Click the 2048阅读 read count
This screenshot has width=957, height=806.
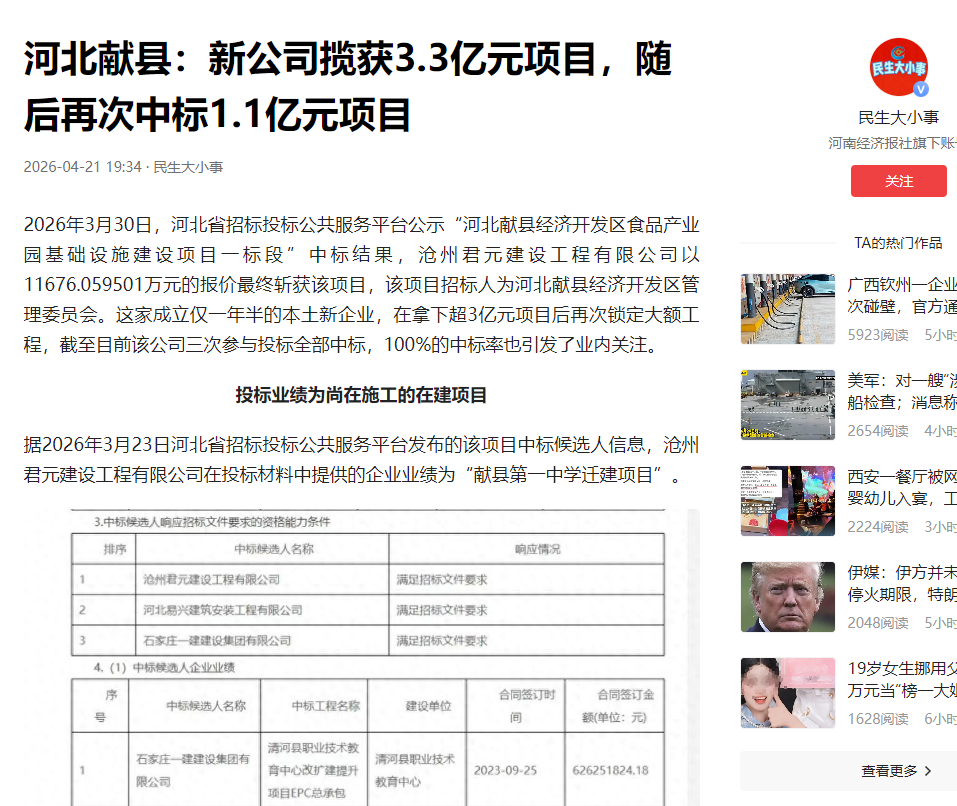(x=878, y=623)
